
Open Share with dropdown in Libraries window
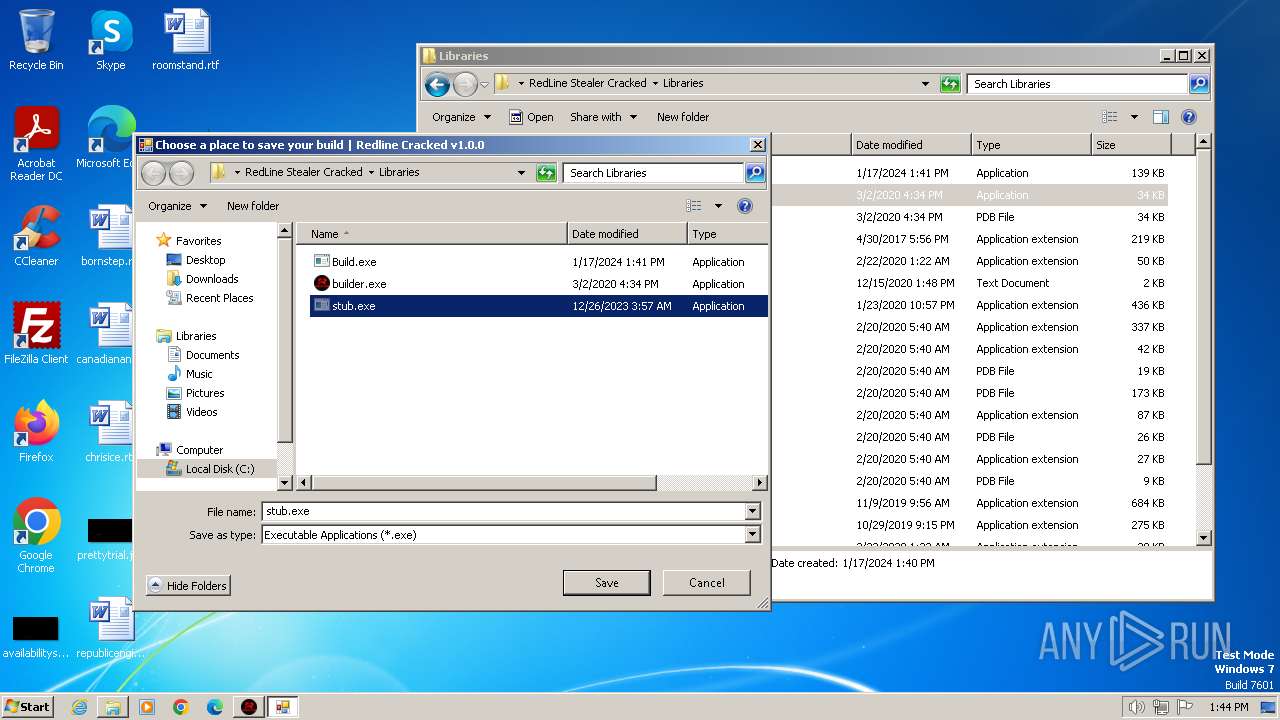603,117
